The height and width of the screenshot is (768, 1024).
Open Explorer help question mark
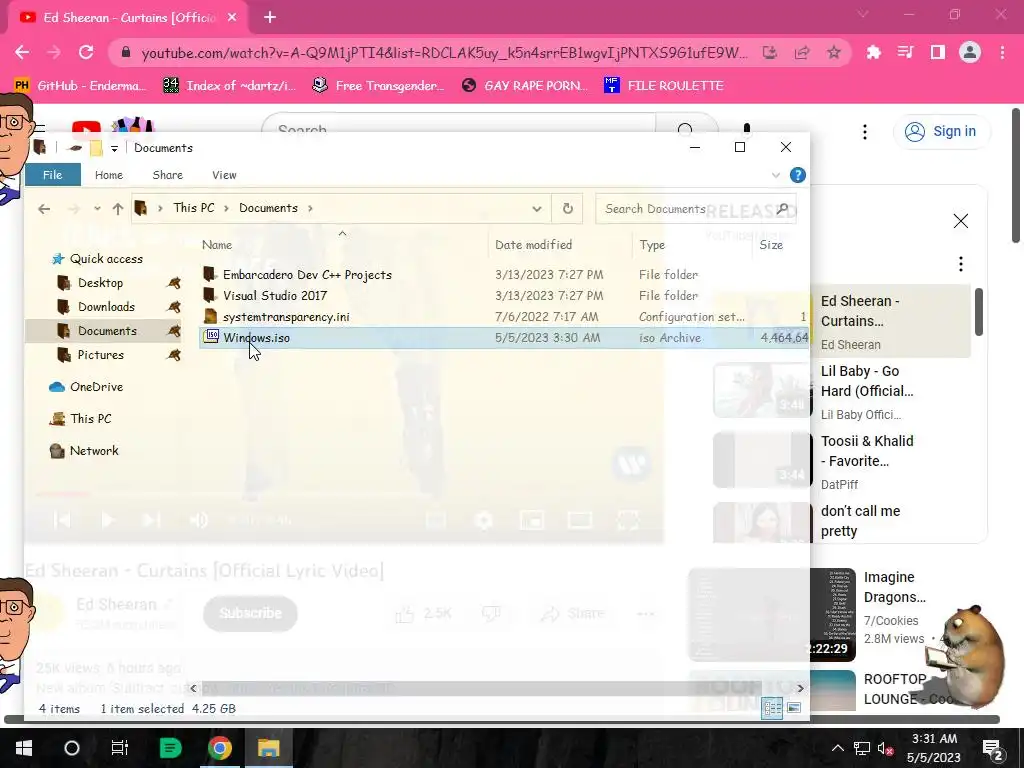click(x=797, y=175)
